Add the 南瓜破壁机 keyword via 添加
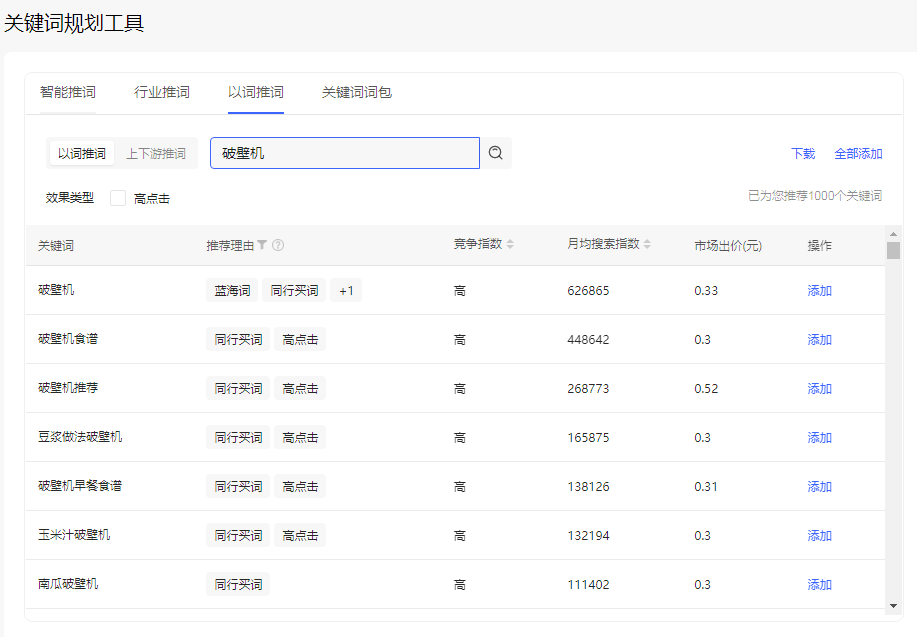 tap(820, 585)
